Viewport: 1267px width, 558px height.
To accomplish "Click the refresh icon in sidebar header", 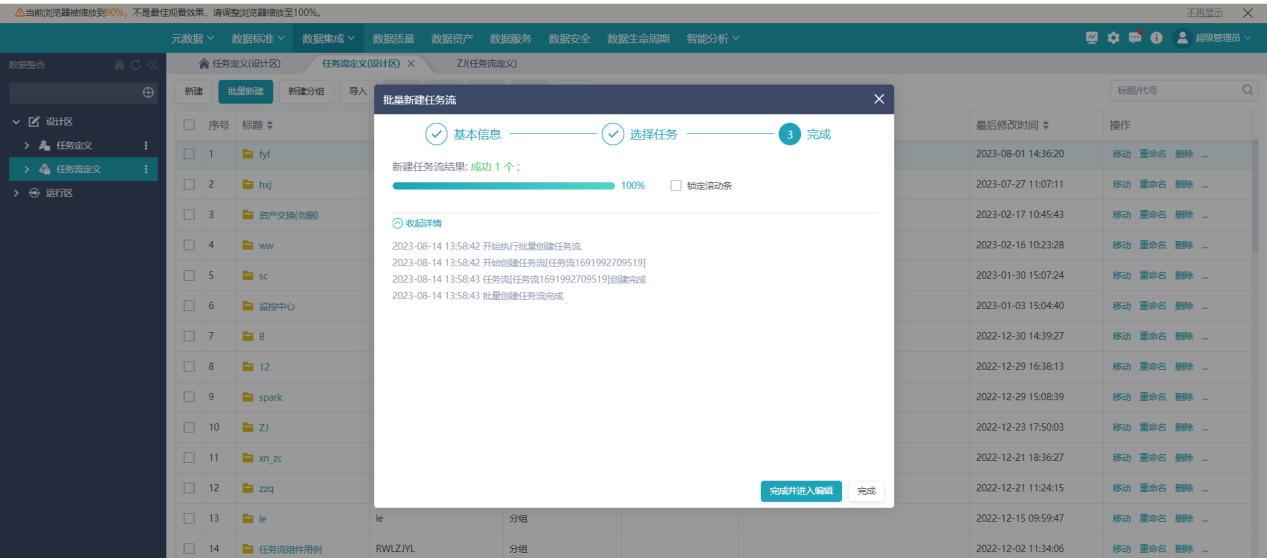I will [x=136, y=65].
